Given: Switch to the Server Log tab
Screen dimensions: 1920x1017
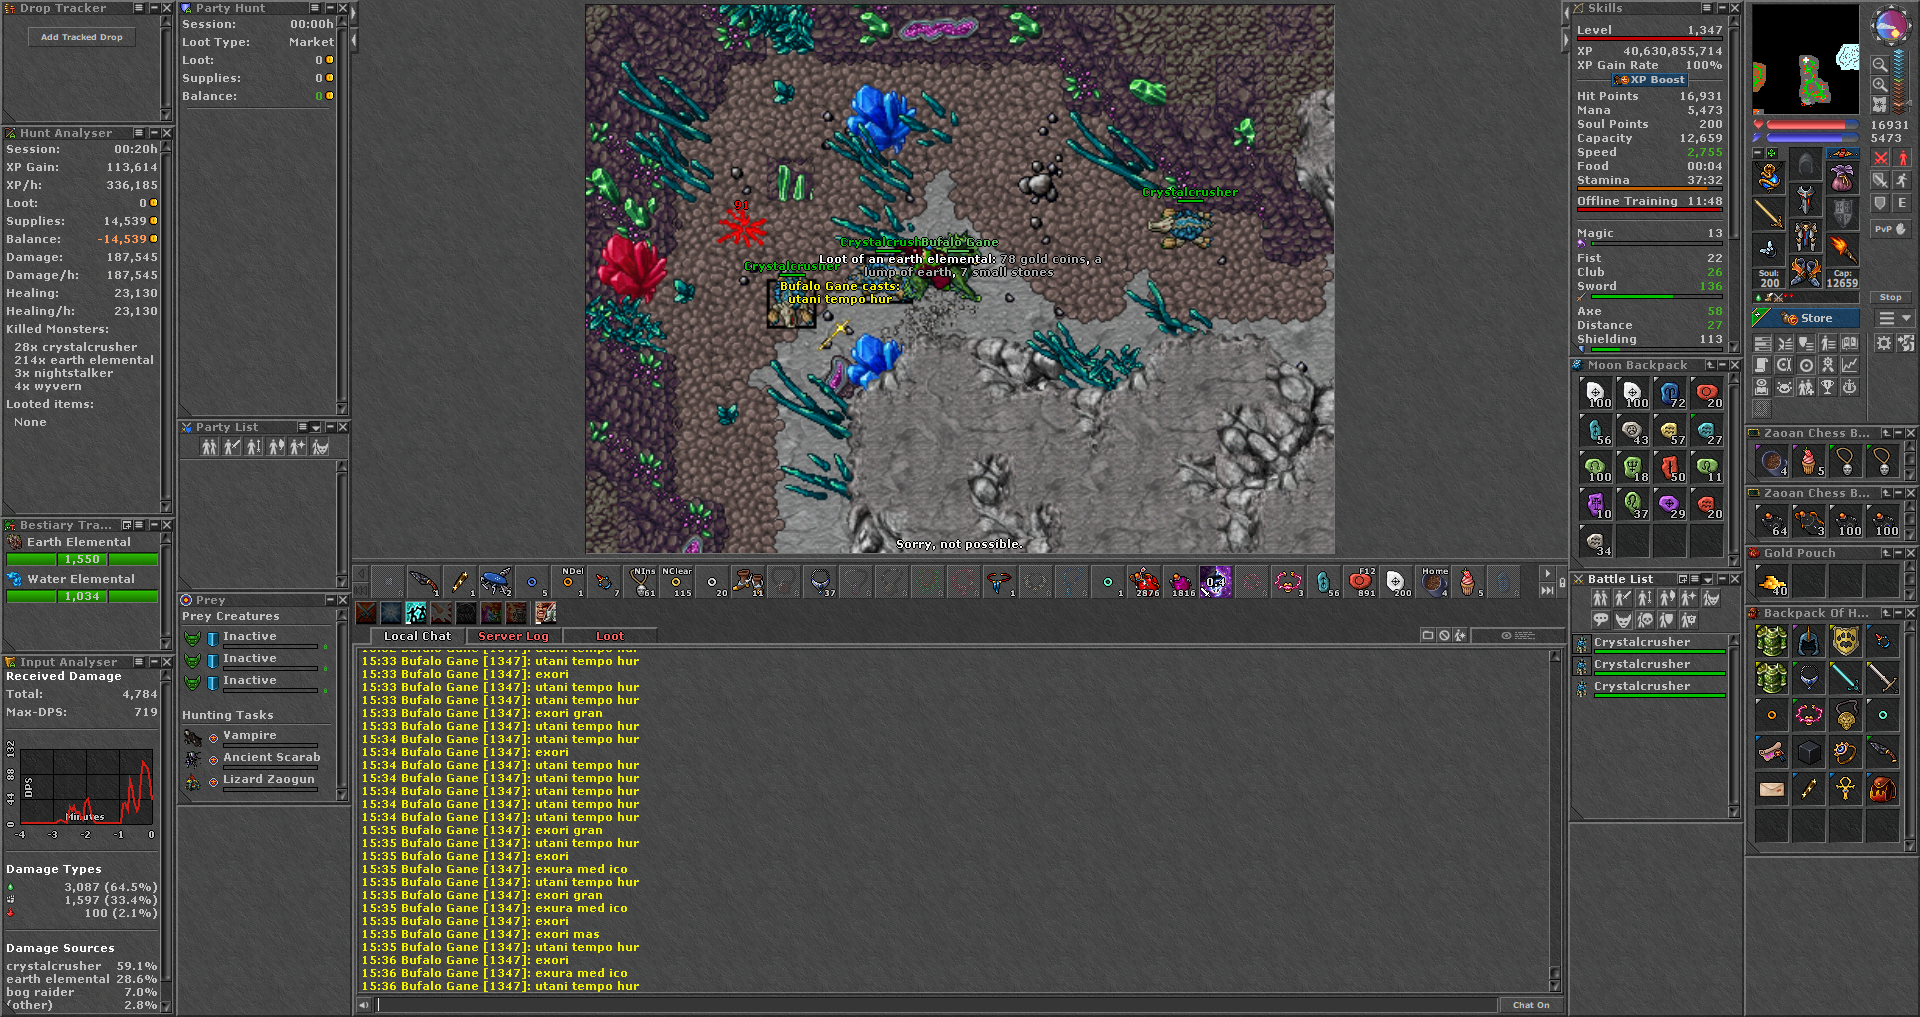Looking at the screenshot, I should pyautogui.click(x=513, y=636).
